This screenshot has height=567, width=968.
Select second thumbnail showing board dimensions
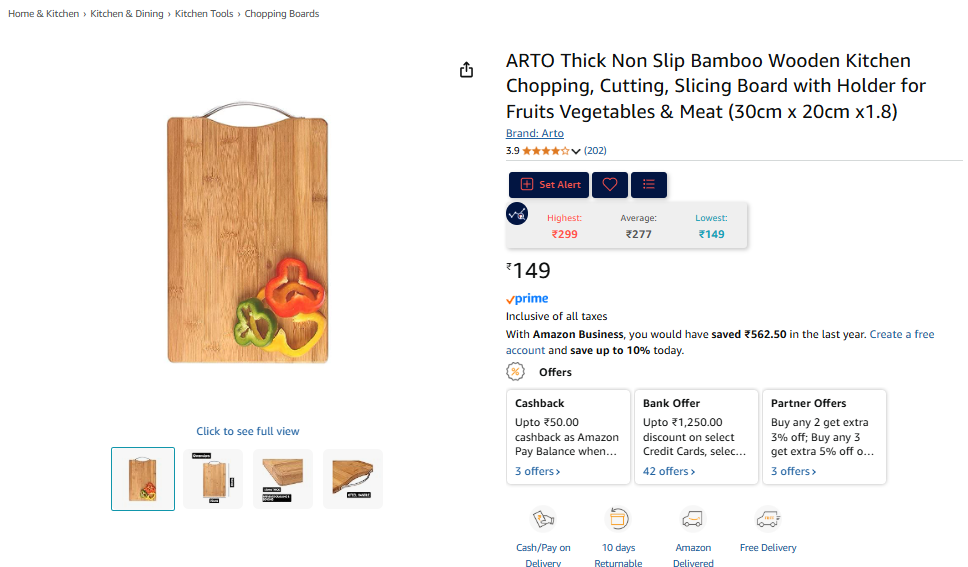click(x=213, y=479)
